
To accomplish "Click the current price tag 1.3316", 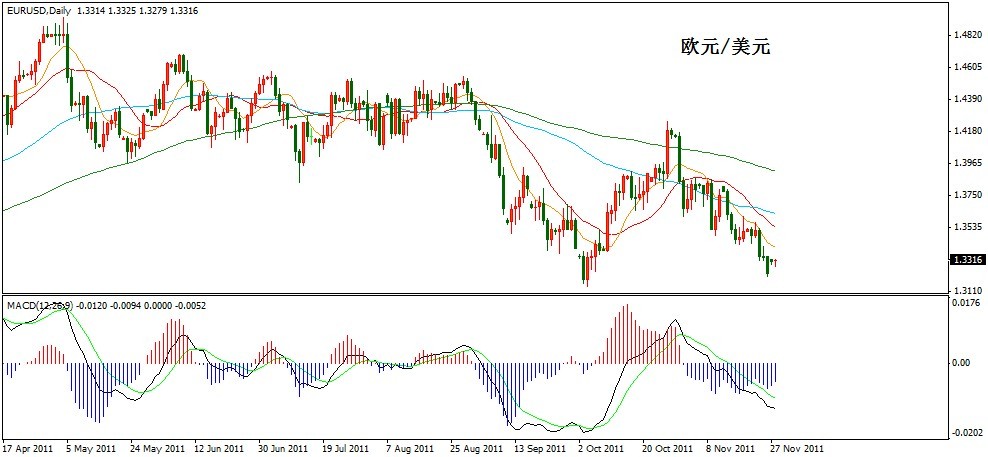I will click(x=967, y=259).
